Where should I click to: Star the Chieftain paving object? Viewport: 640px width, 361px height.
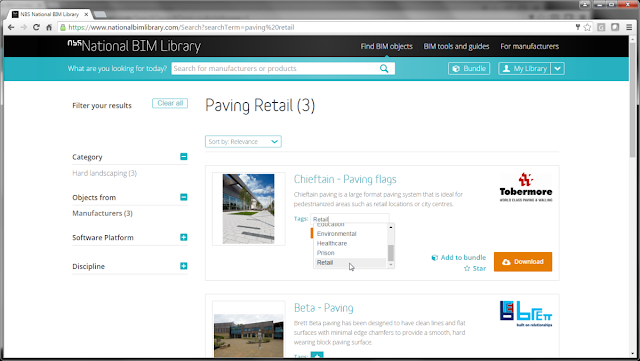pos(475,268)
